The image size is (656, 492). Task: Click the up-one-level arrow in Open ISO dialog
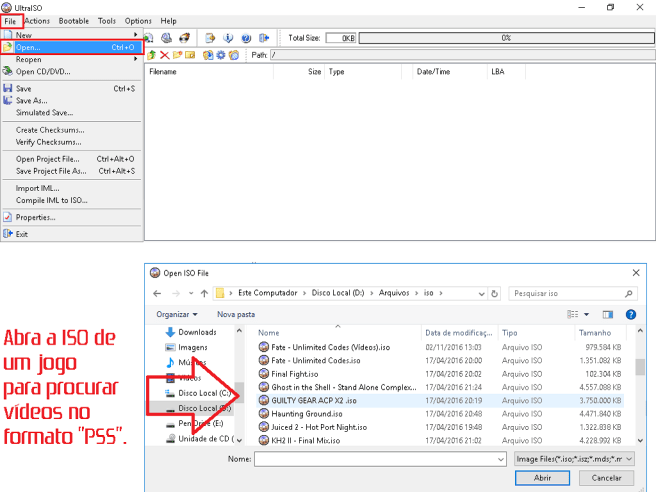point(202,293)
